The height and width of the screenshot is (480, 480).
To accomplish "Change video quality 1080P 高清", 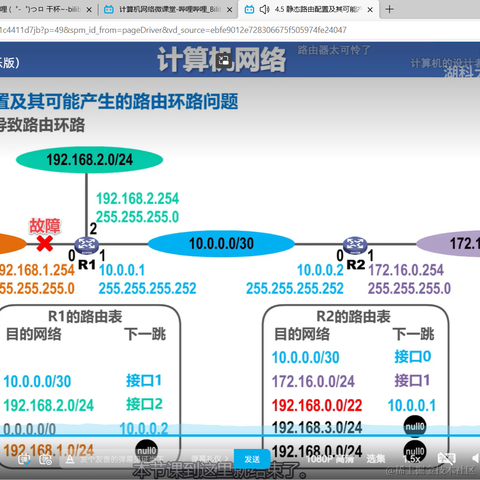I will click(330, 459).
